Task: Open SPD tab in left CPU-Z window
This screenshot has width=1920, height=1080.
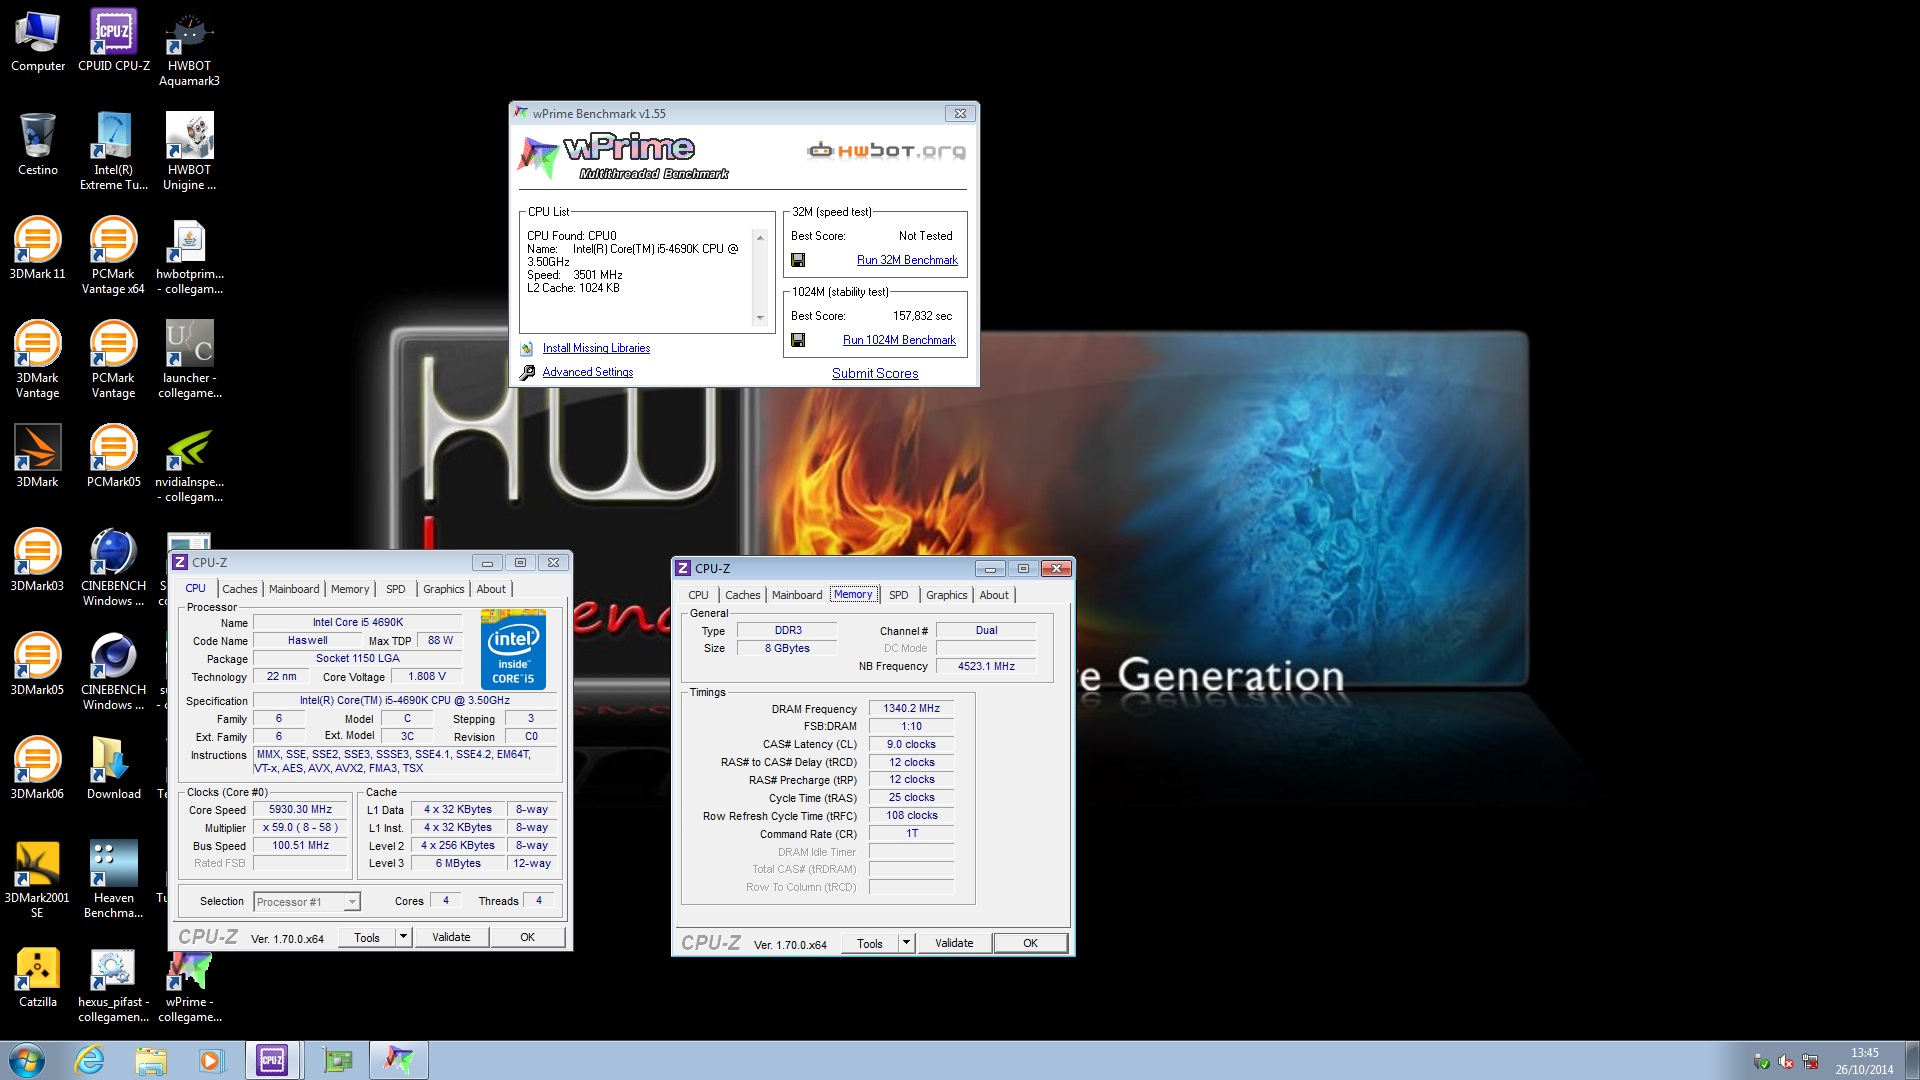Action: (x=396, y=589)
